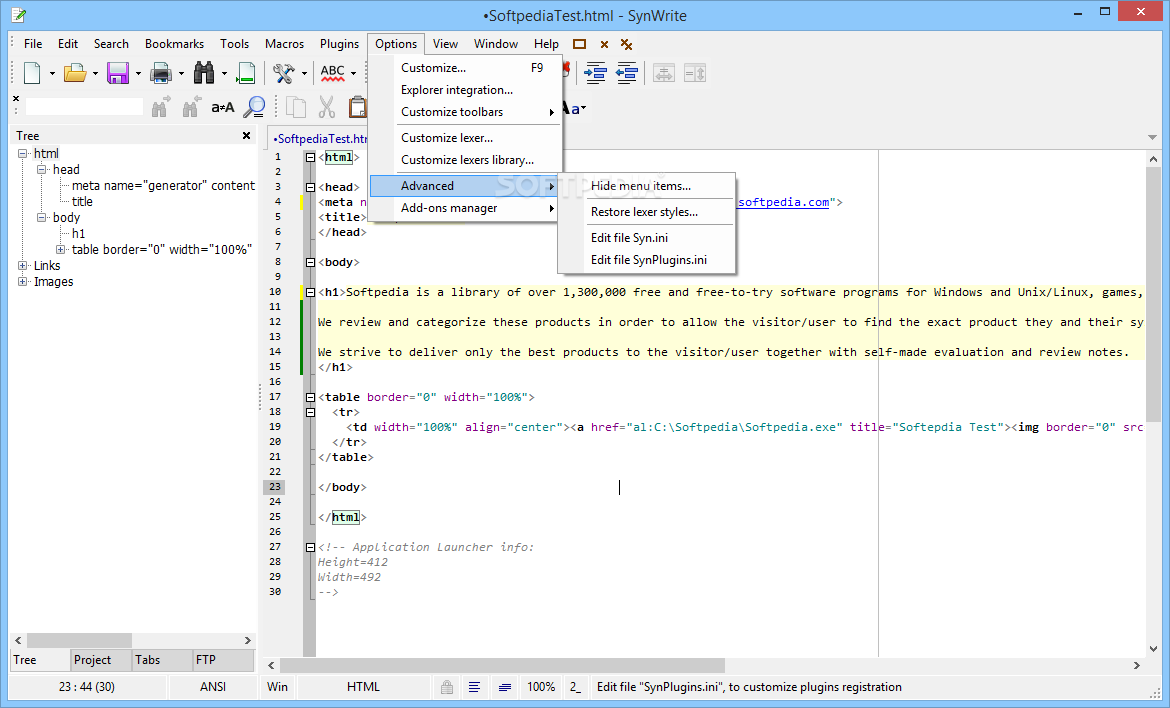The image size is (1170, 708).
Task: Choose Restore lexer styles...
Action: [648, 212]
